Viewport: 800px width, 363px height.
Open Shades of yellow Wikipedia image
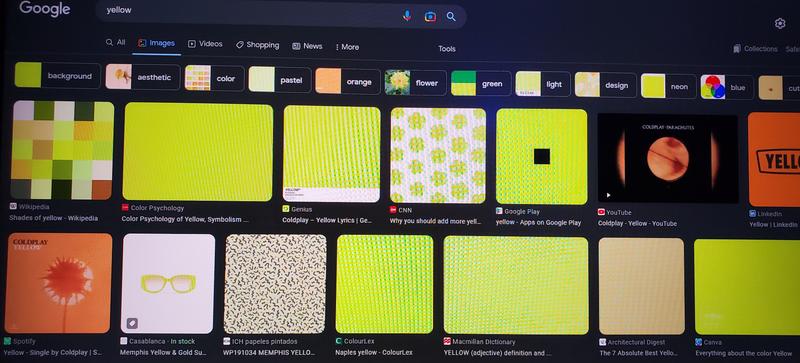pyautogui.click(x=62, y=150)
